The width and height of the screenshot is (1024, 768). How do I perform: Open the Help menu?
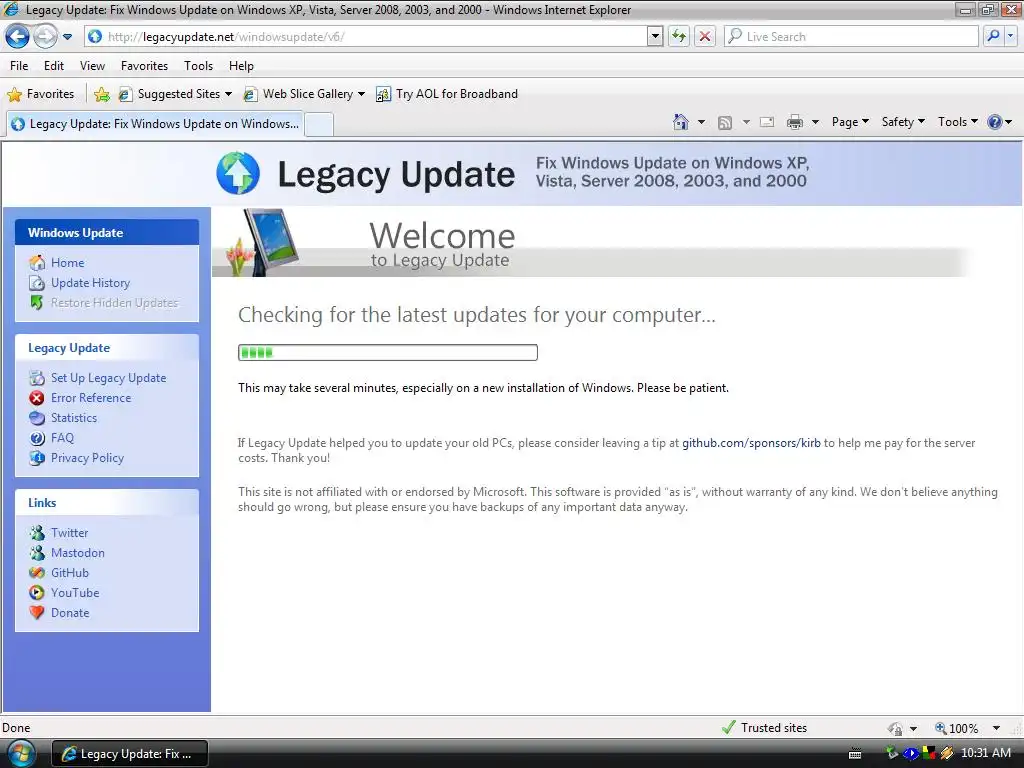[241, 66]
